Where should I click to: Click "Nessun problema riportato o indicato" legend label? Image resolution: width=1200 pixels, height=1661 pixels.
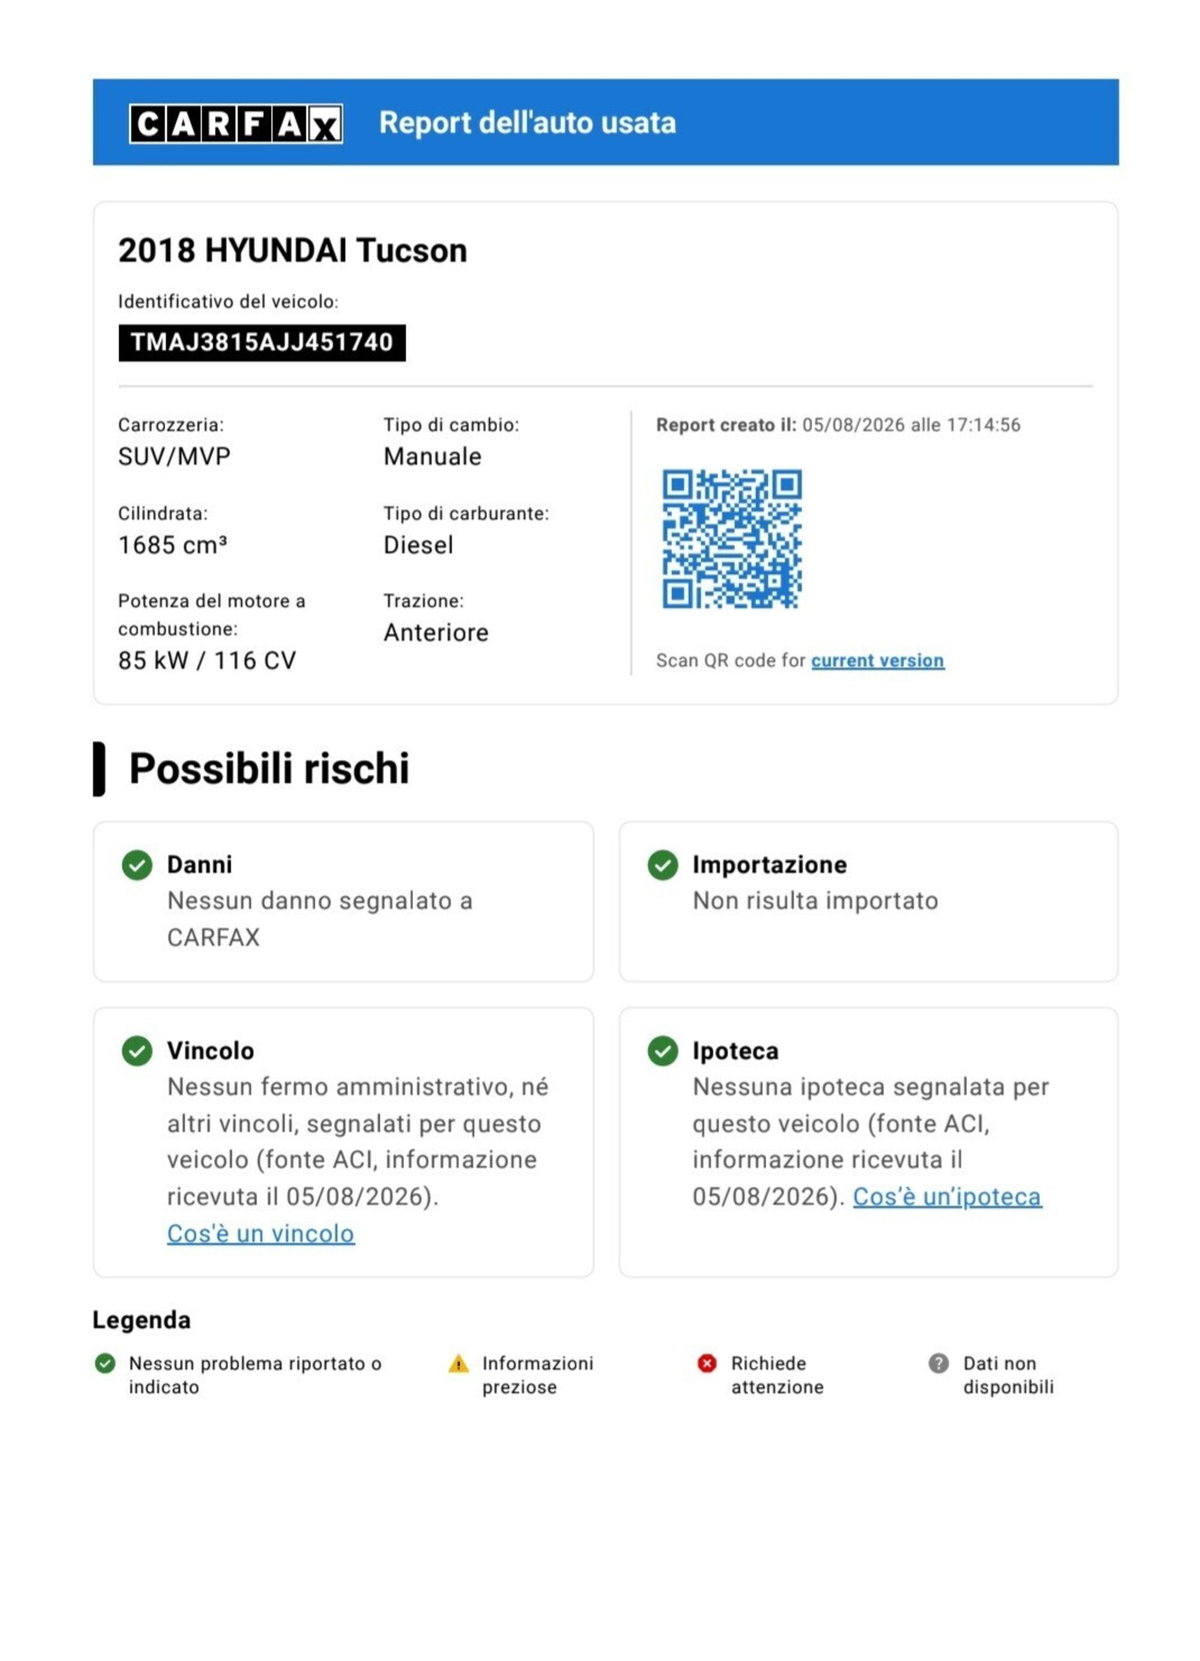(255, 1375)
